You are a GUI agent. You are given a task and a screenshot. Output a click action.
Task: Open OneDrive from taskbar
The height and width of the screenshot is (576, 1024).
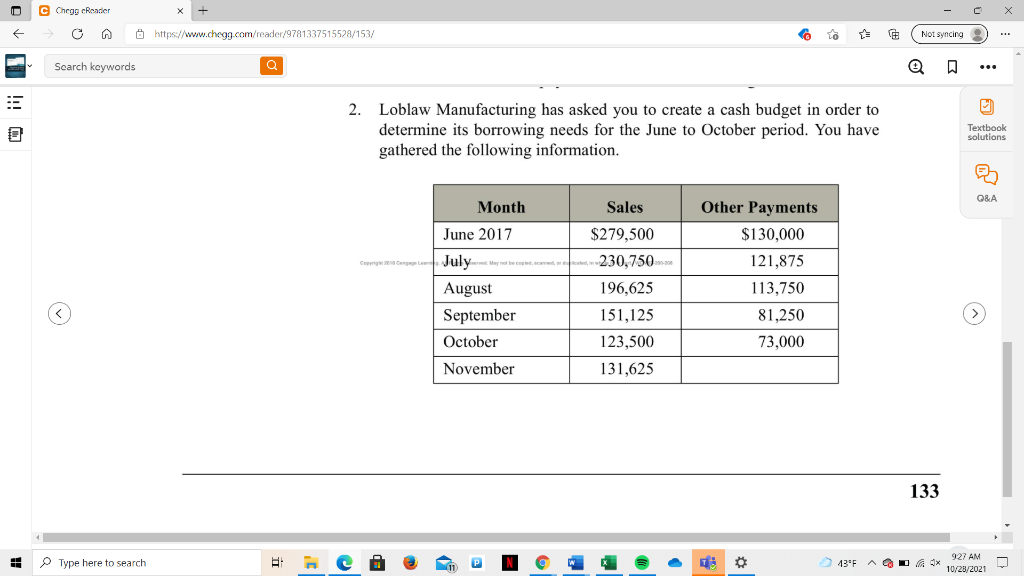[x=675, y=562]
